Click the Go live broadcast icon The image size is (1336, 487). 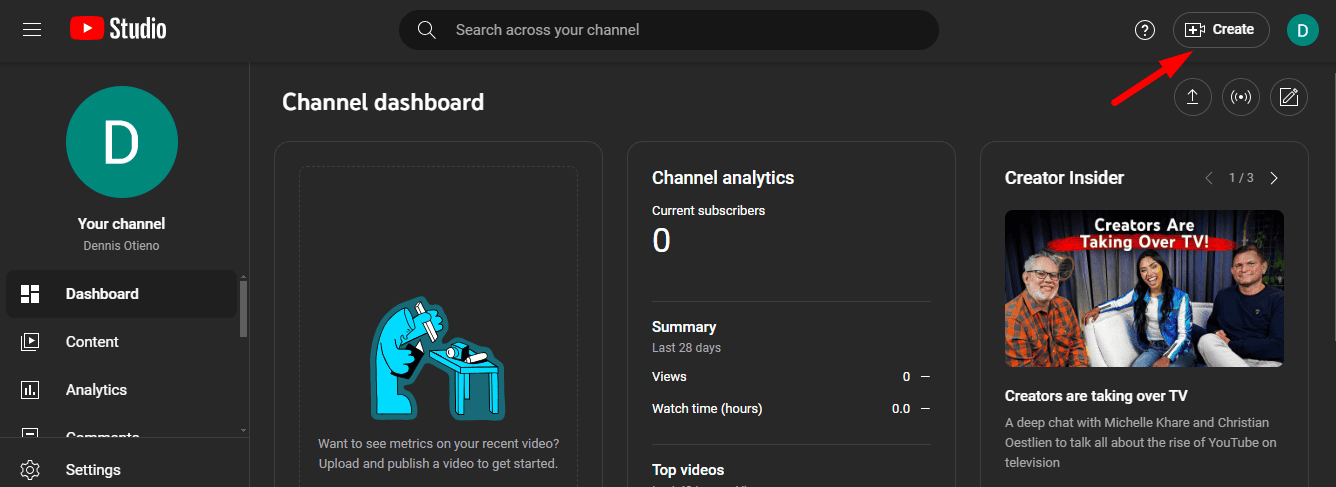click(1241, 97)
